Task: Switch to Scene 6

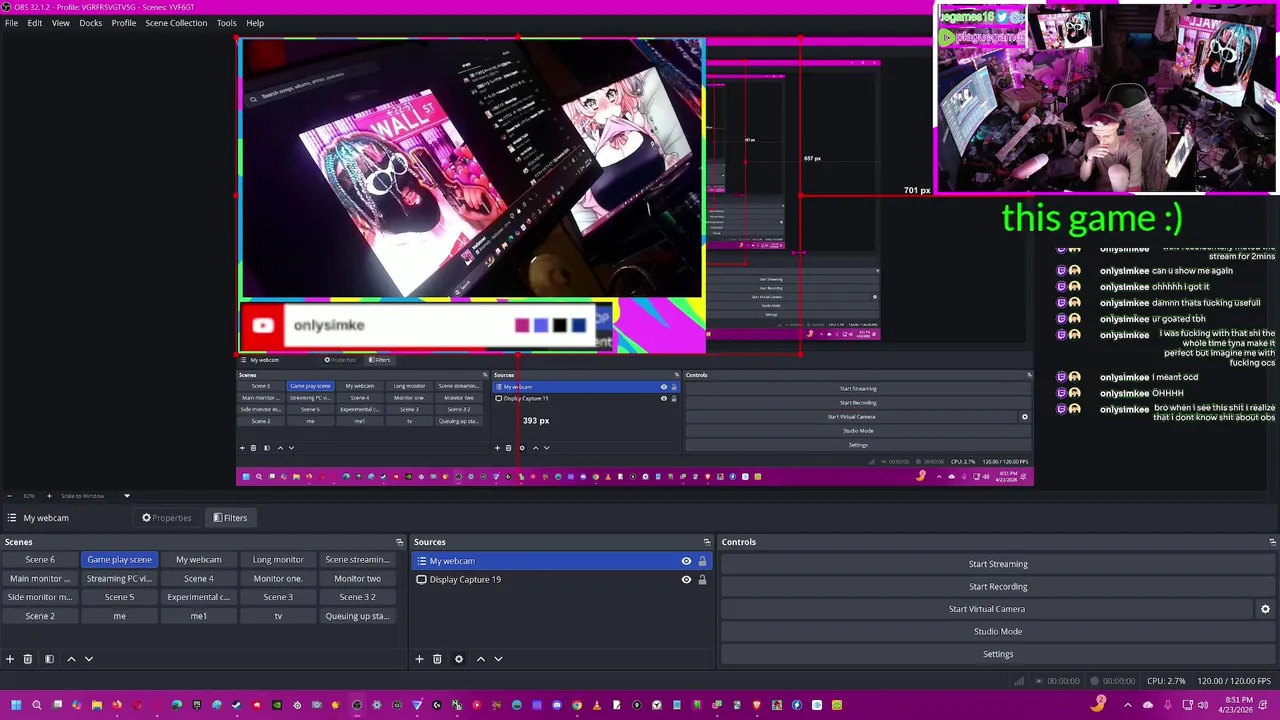Action: (40, 560)
